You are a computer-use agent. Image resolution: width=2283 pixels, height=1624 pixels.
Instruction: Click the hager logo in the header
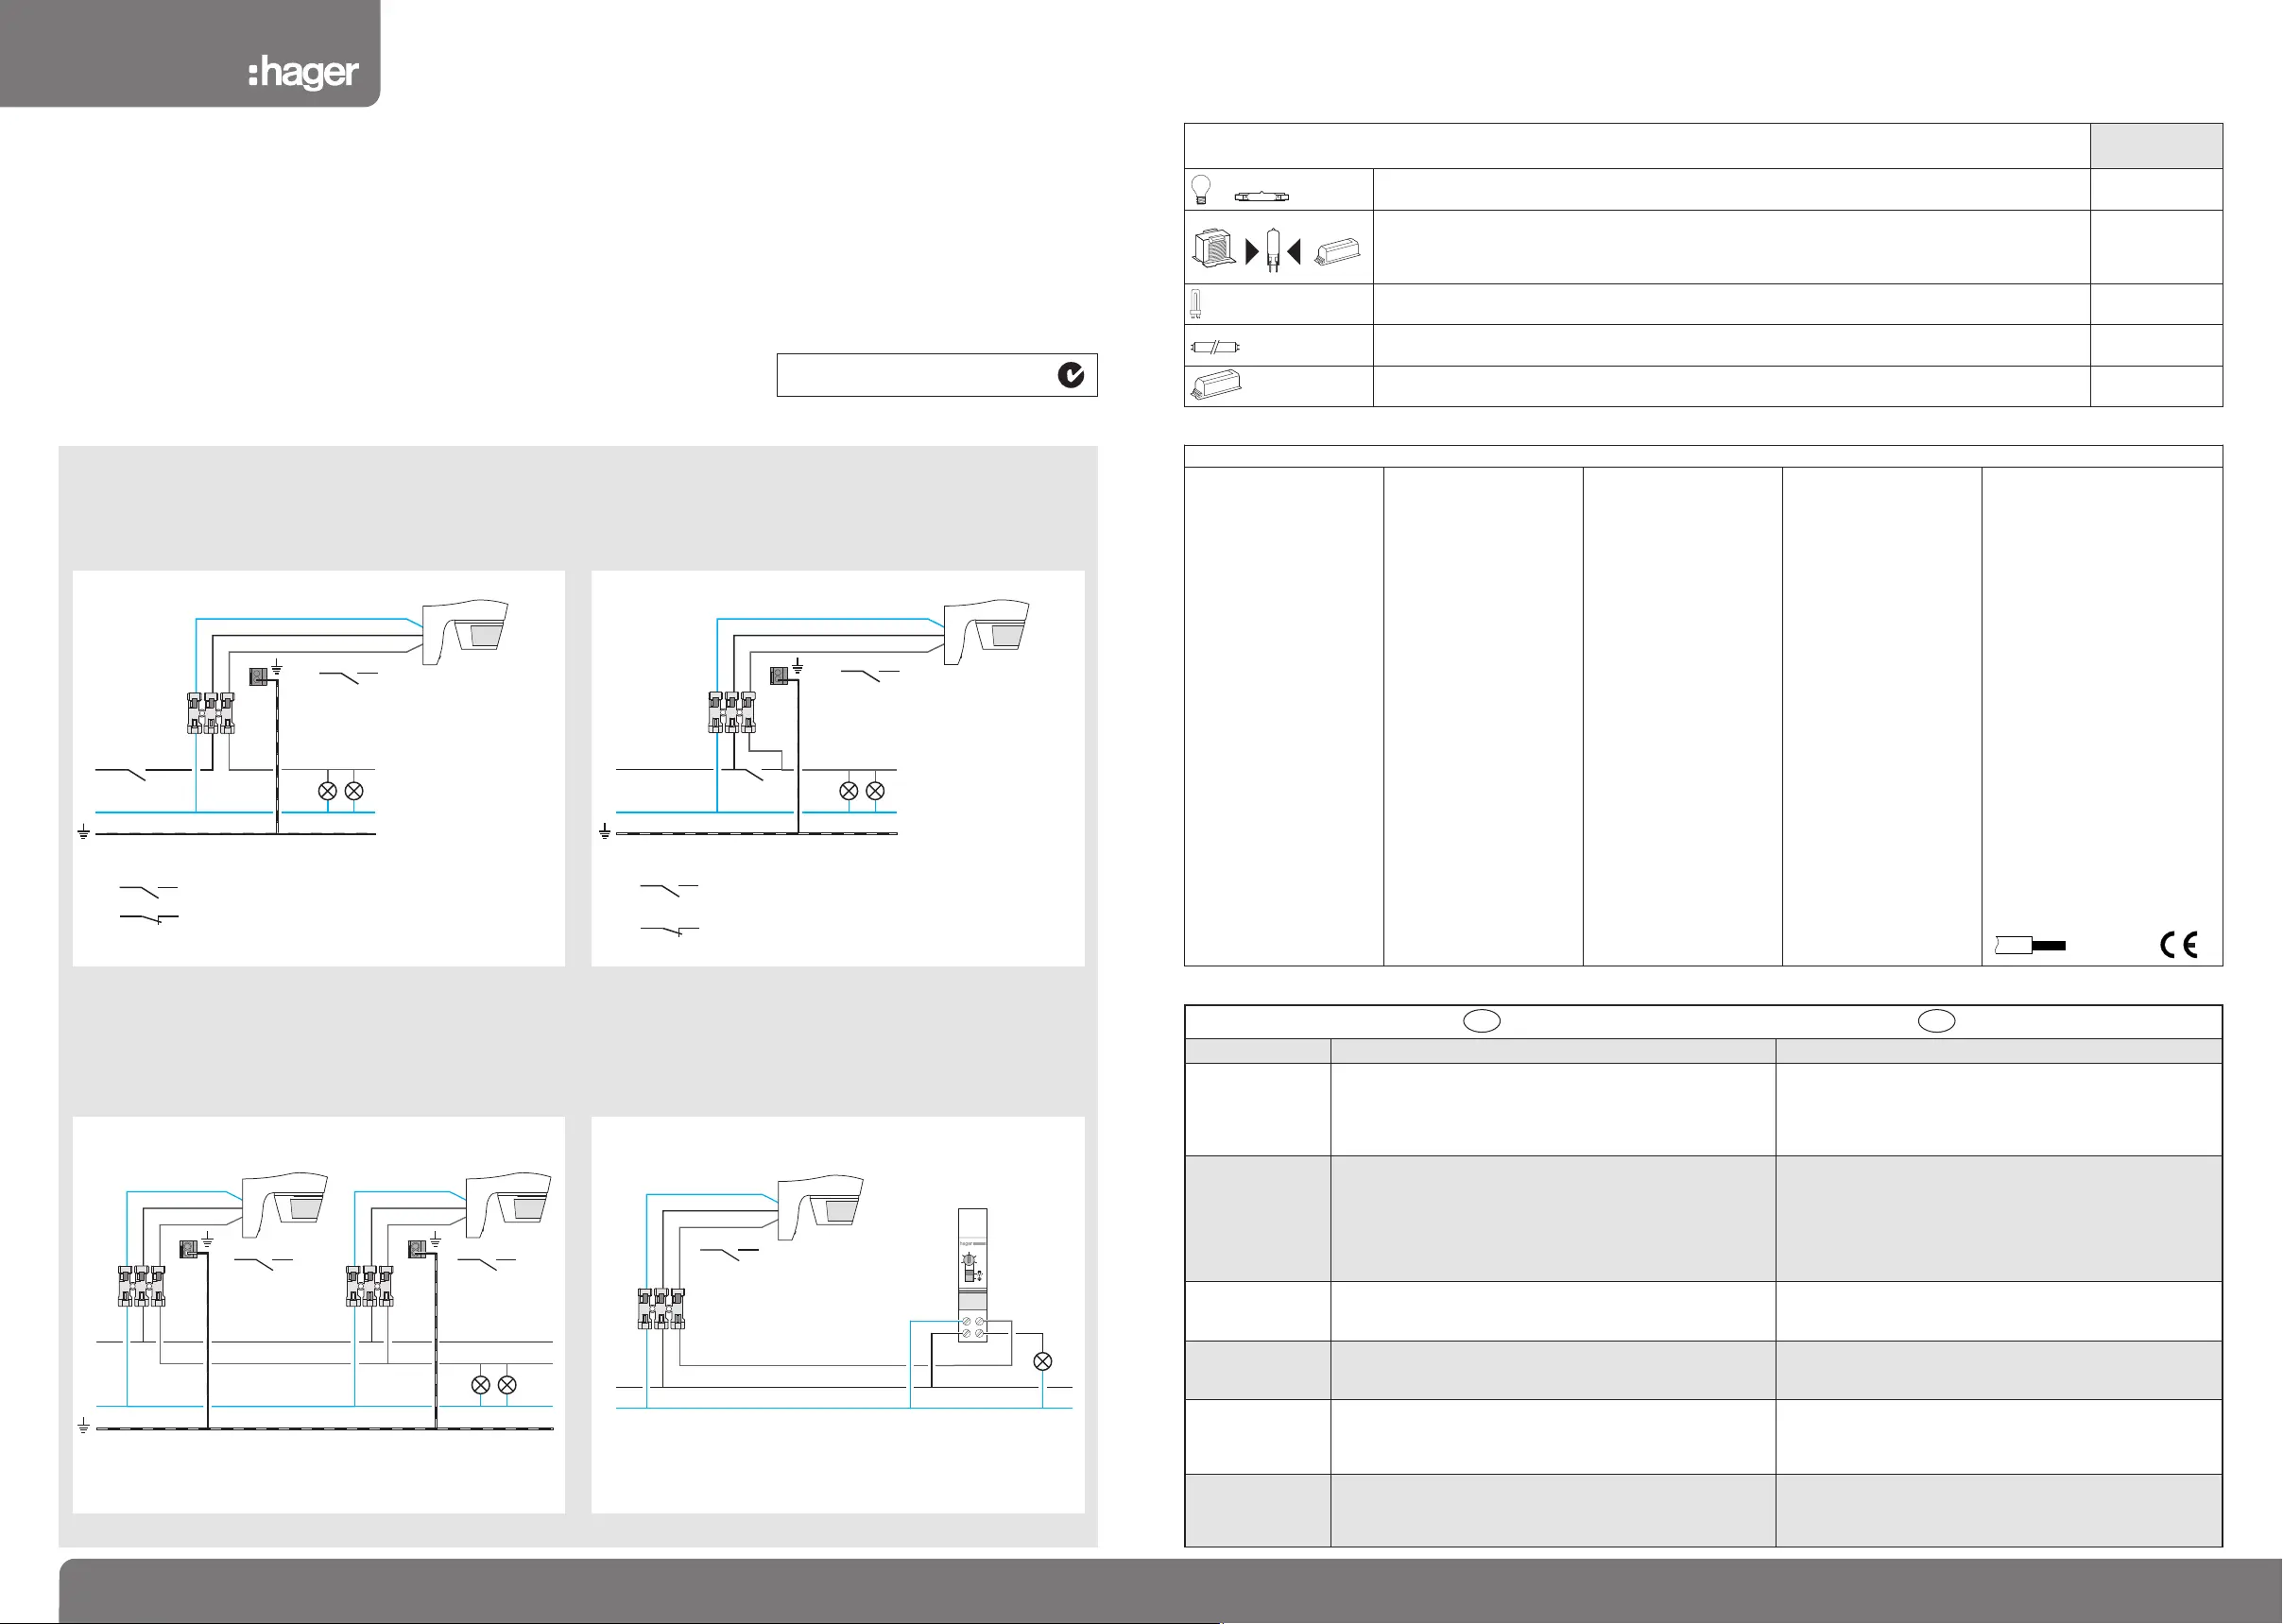pos(303,73)
